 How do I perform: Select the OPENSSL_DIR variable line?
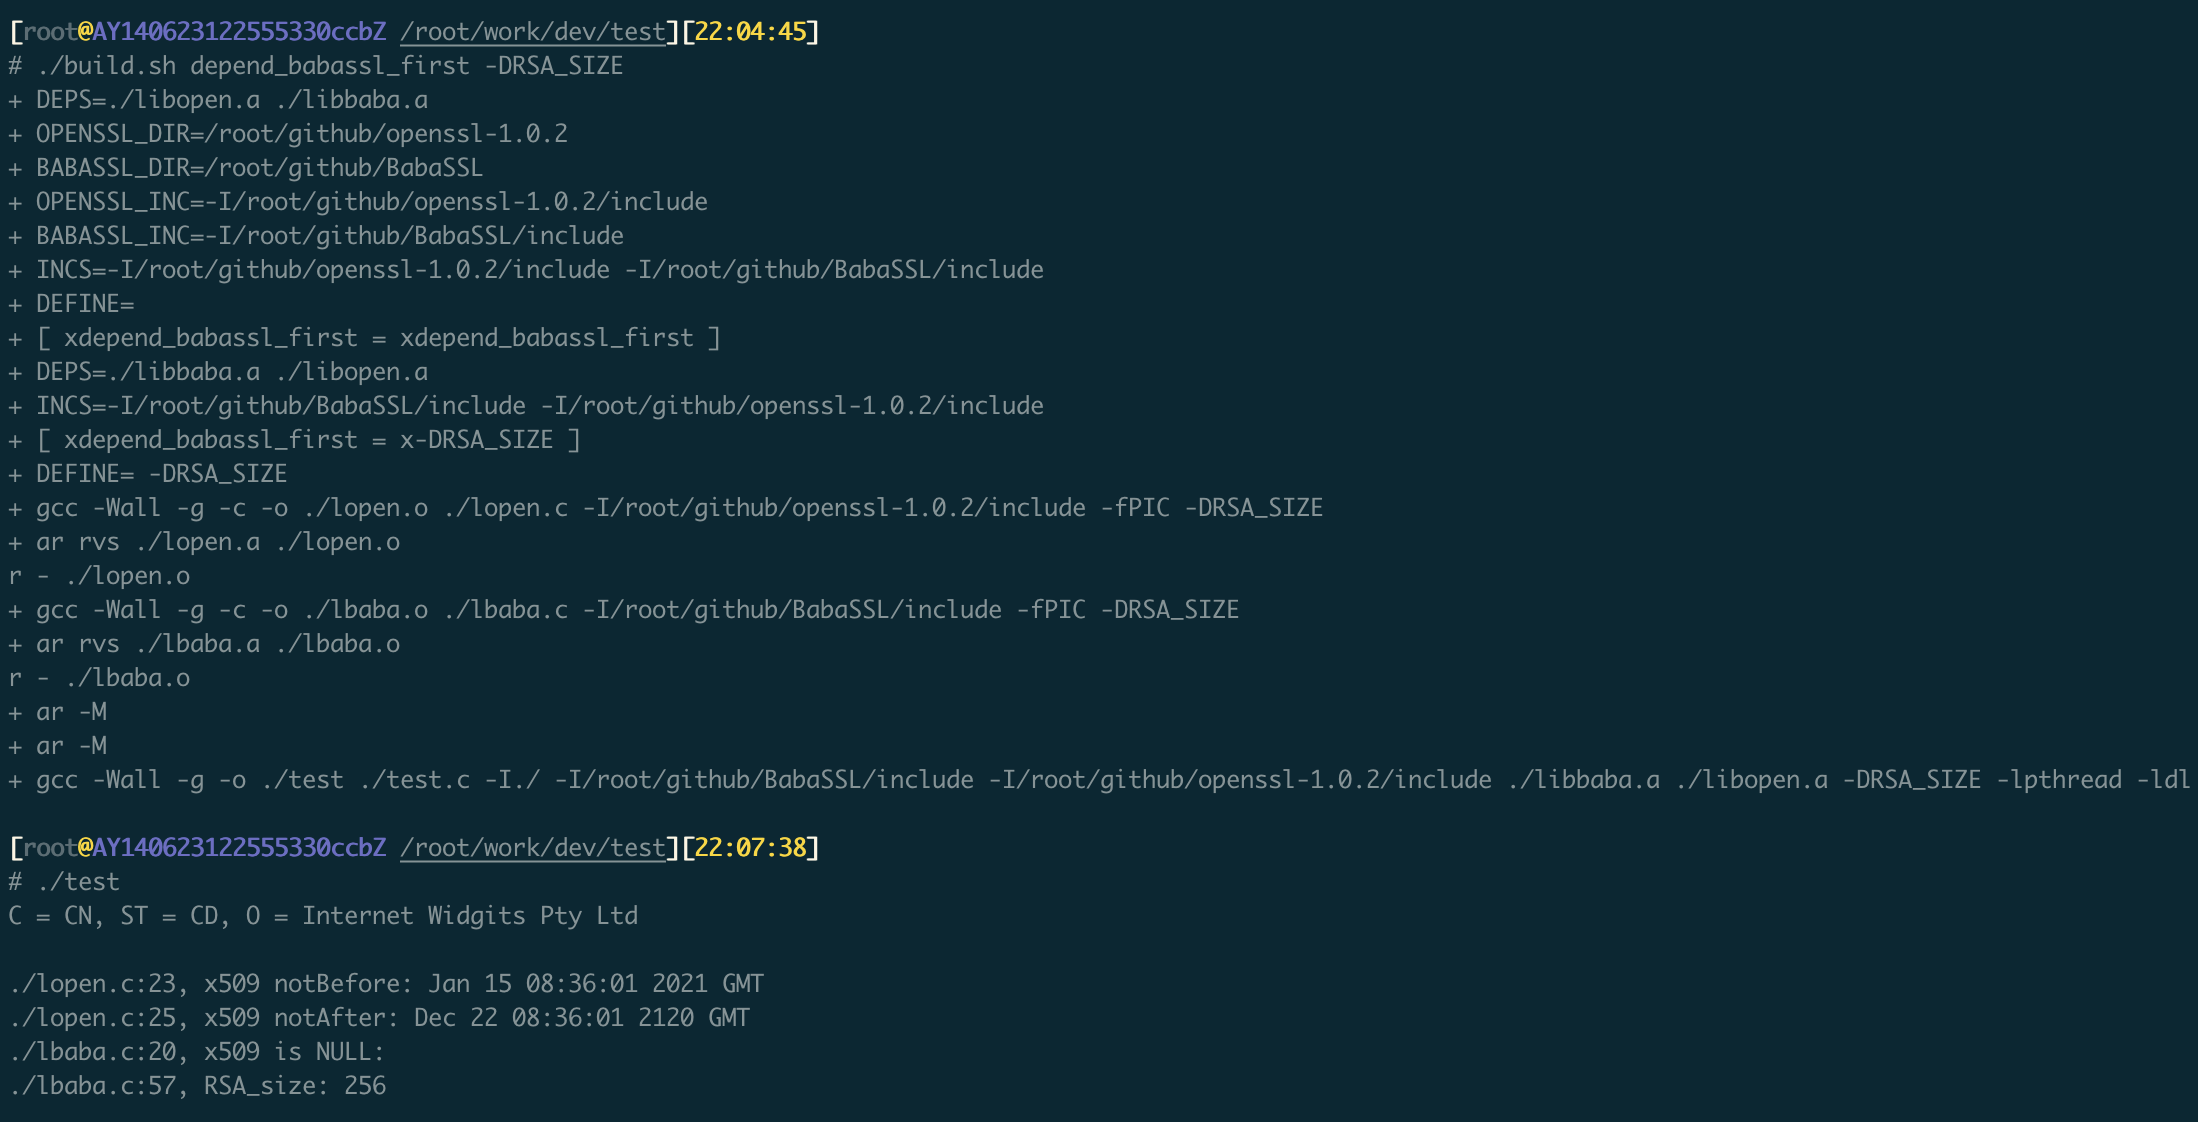pos(300,134)
